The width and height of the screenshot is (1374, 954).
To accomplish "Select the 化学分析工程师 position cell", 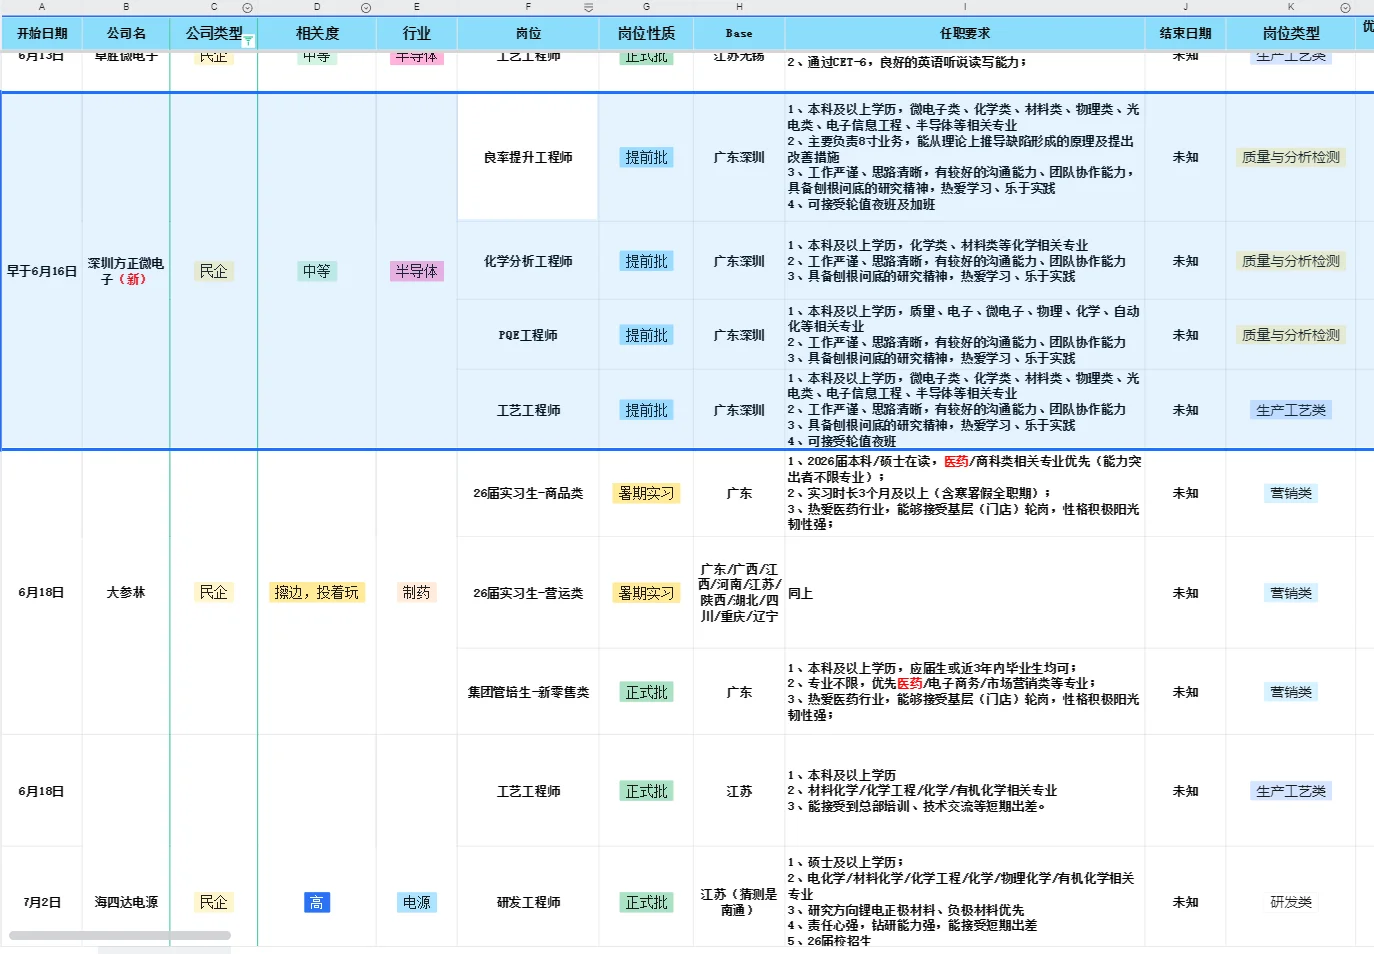I will 528,261.
